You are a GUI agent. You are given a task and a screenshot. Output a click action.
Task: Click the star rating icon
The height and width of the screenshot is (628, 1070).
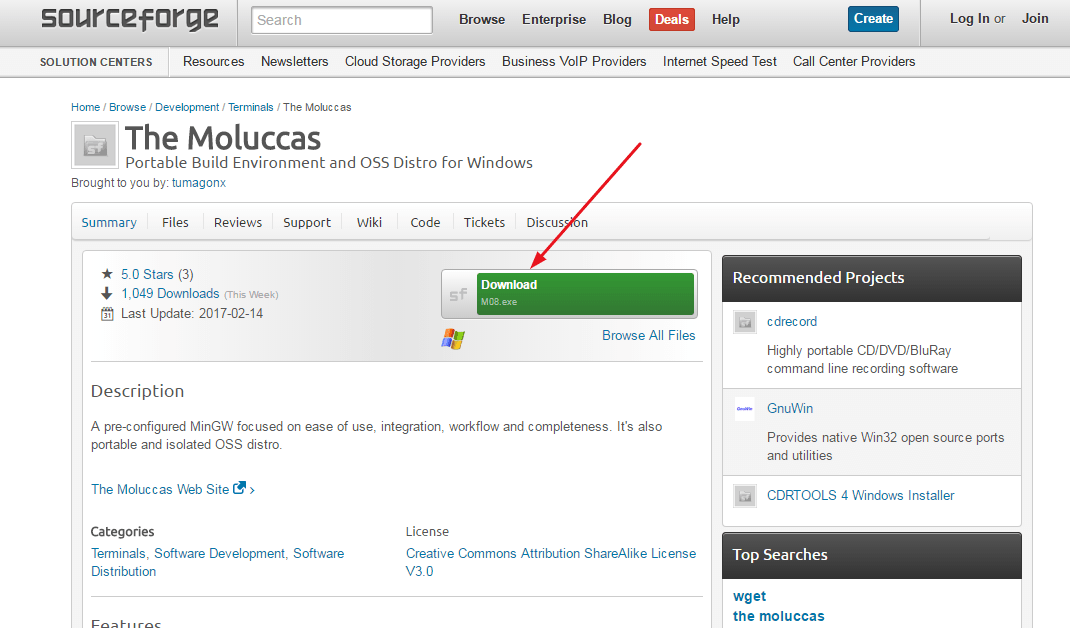(x=107, y=274)
